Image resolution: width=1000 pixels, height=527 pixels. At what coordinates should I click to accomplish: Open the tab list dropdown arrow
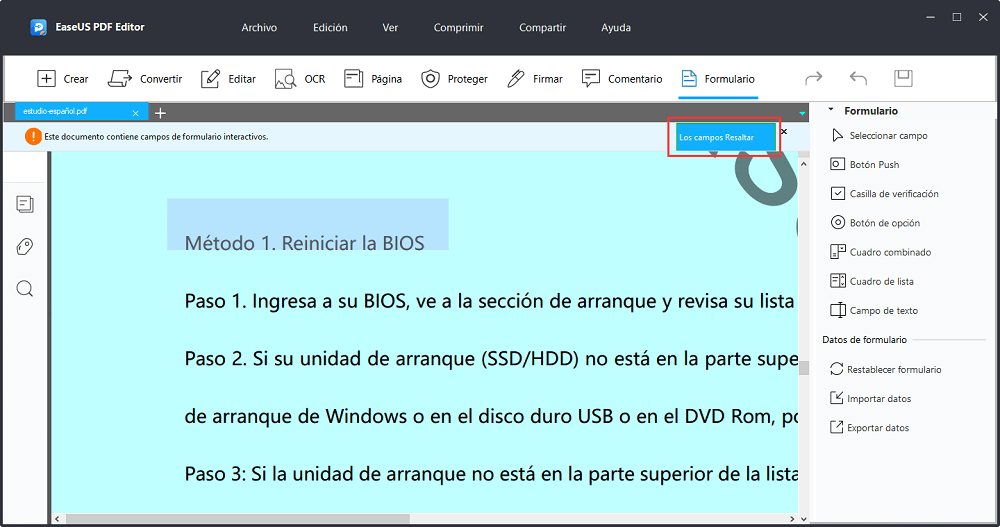click(802, 113)
